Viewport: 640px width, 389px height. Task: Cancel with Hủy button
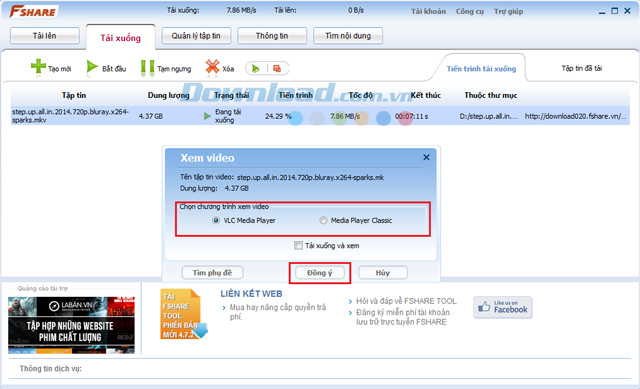[382, 273]
